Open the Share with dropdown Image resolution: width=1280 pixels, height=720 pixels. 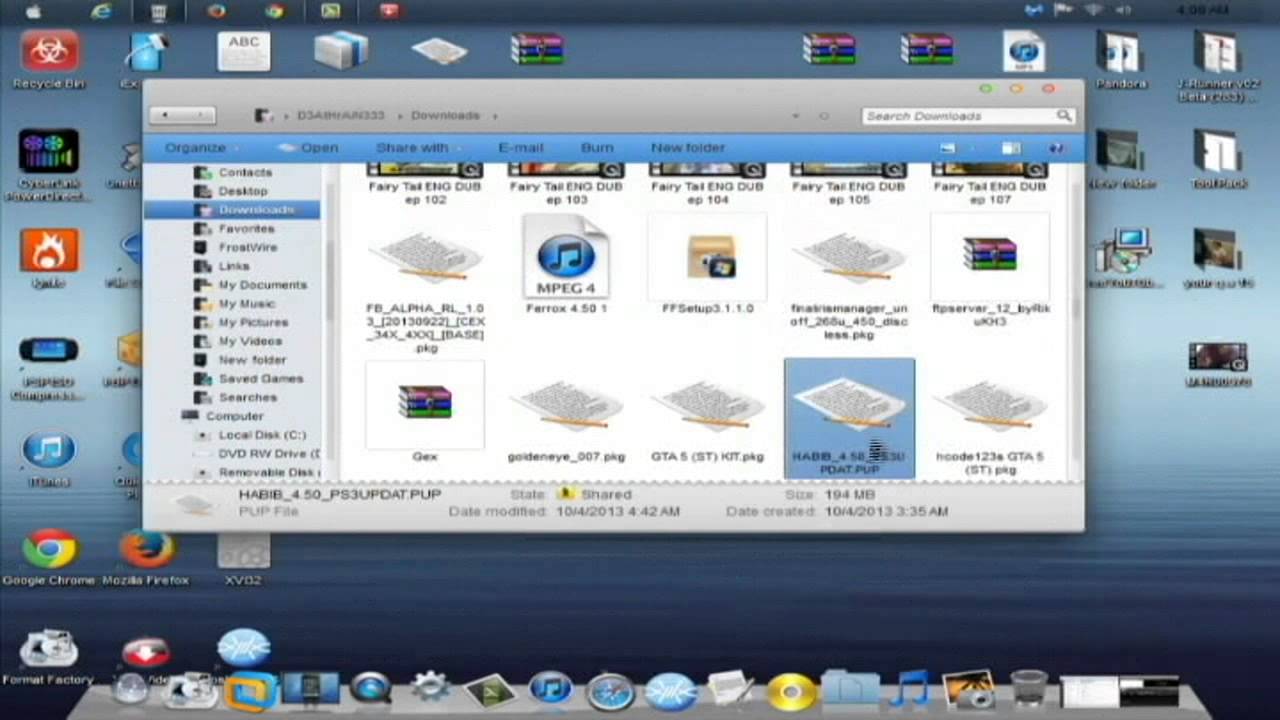417,148
